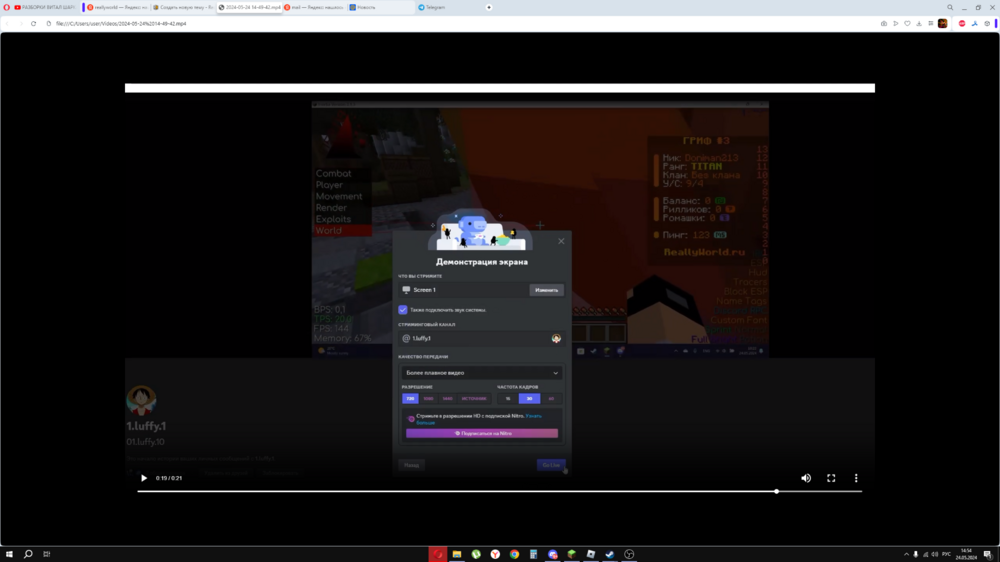Select Player category in cheat menu

coord(329,185)
